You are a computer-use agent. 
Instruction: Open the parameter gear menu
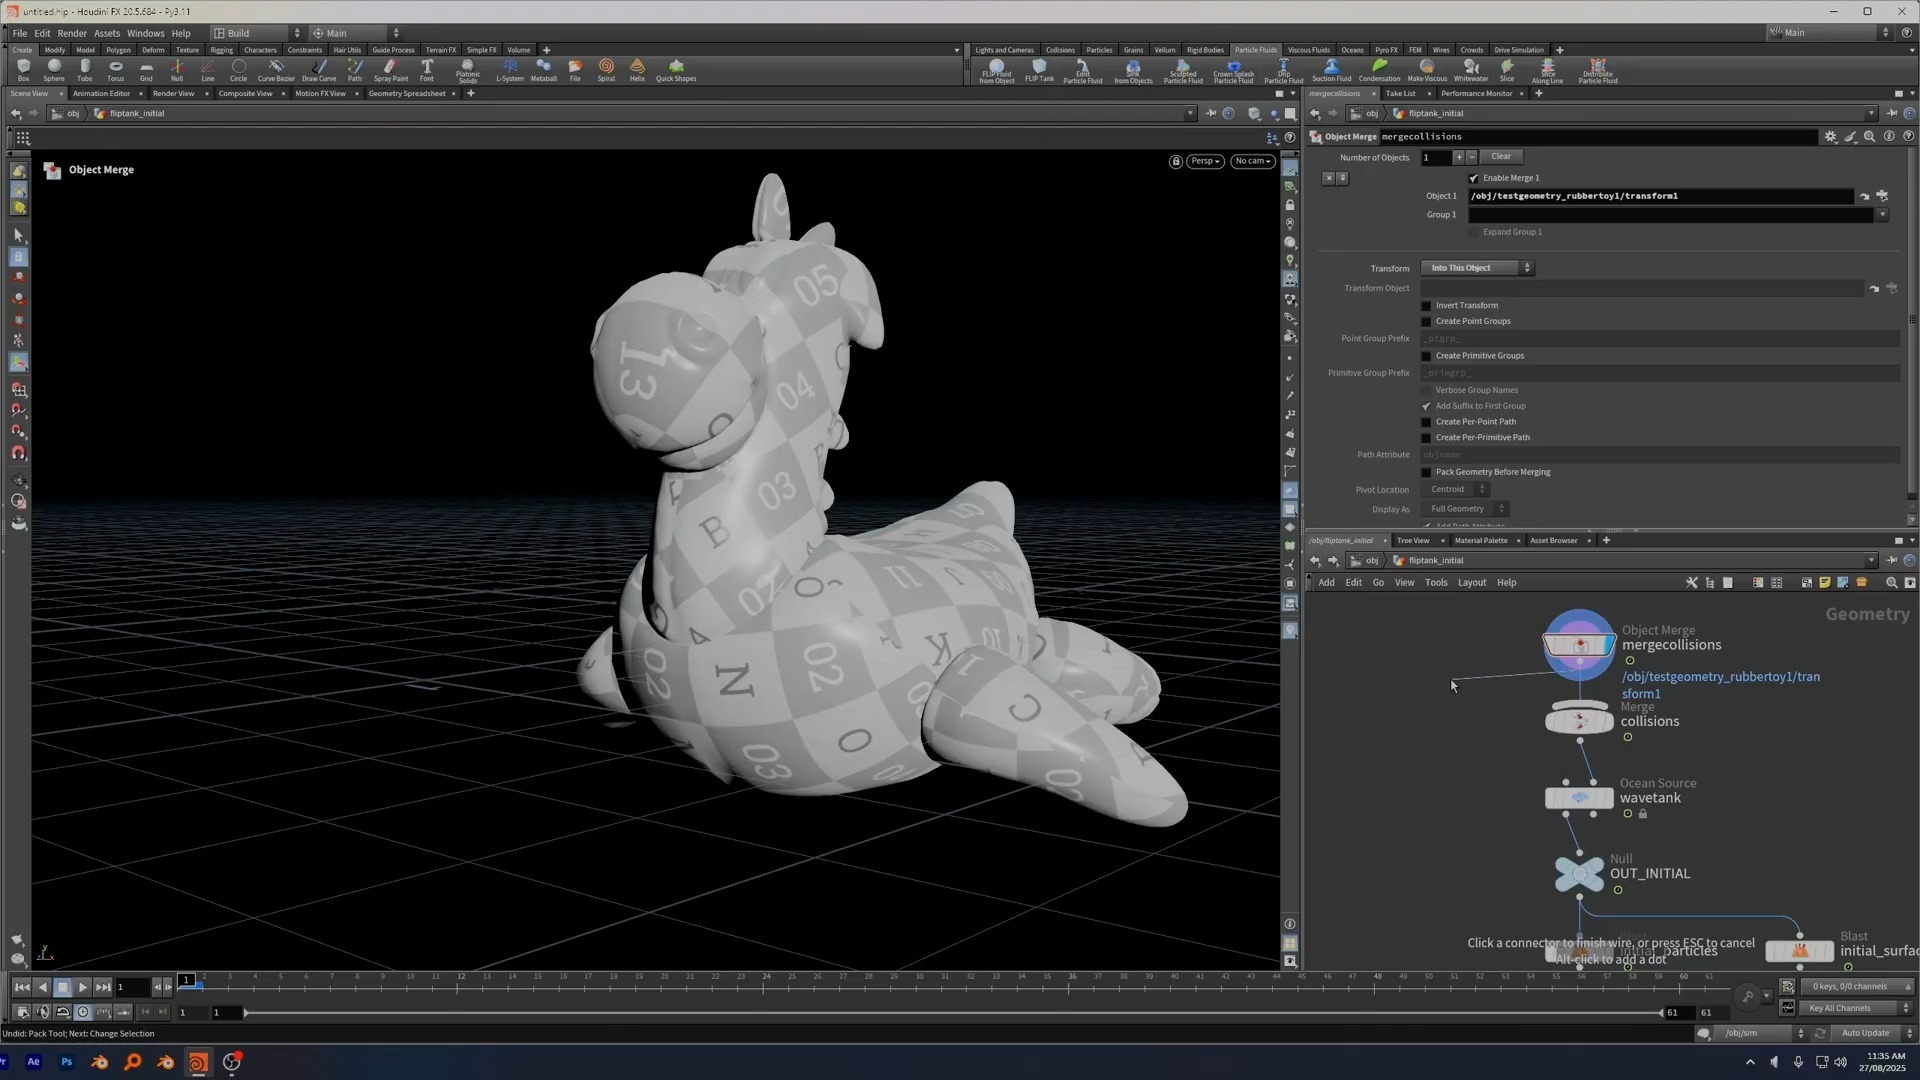coord(1831,137)
